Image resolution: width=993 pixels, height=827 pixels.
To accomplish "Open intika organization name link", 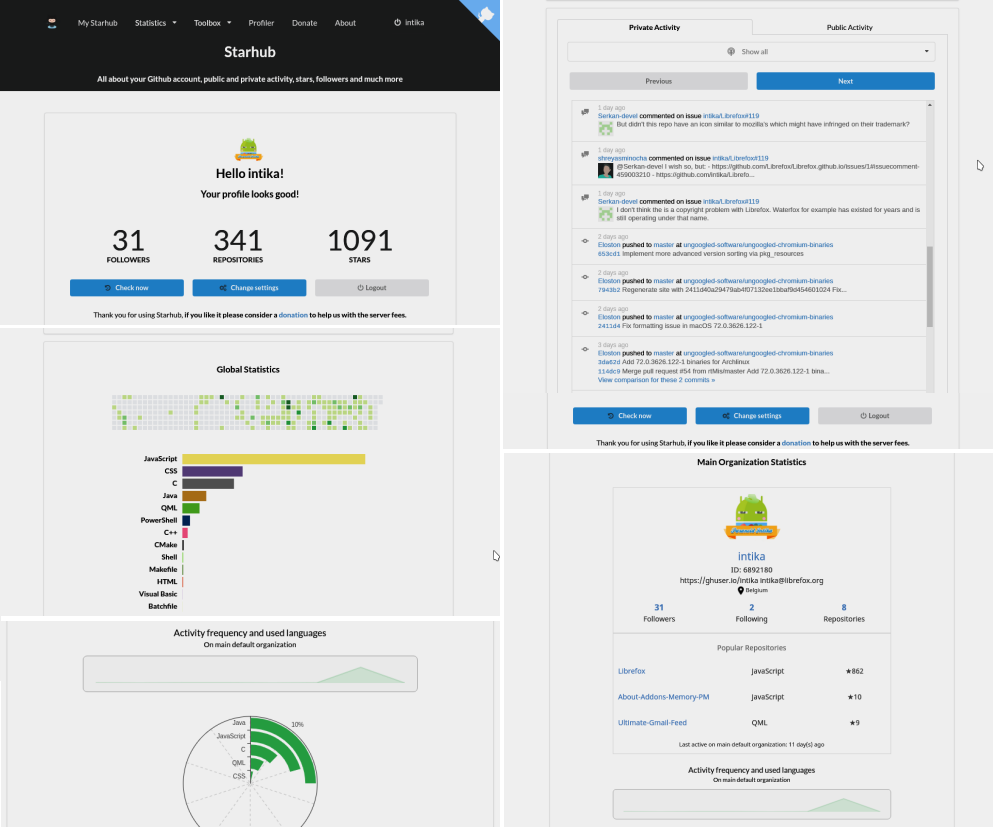I will (x=752, y=556).
